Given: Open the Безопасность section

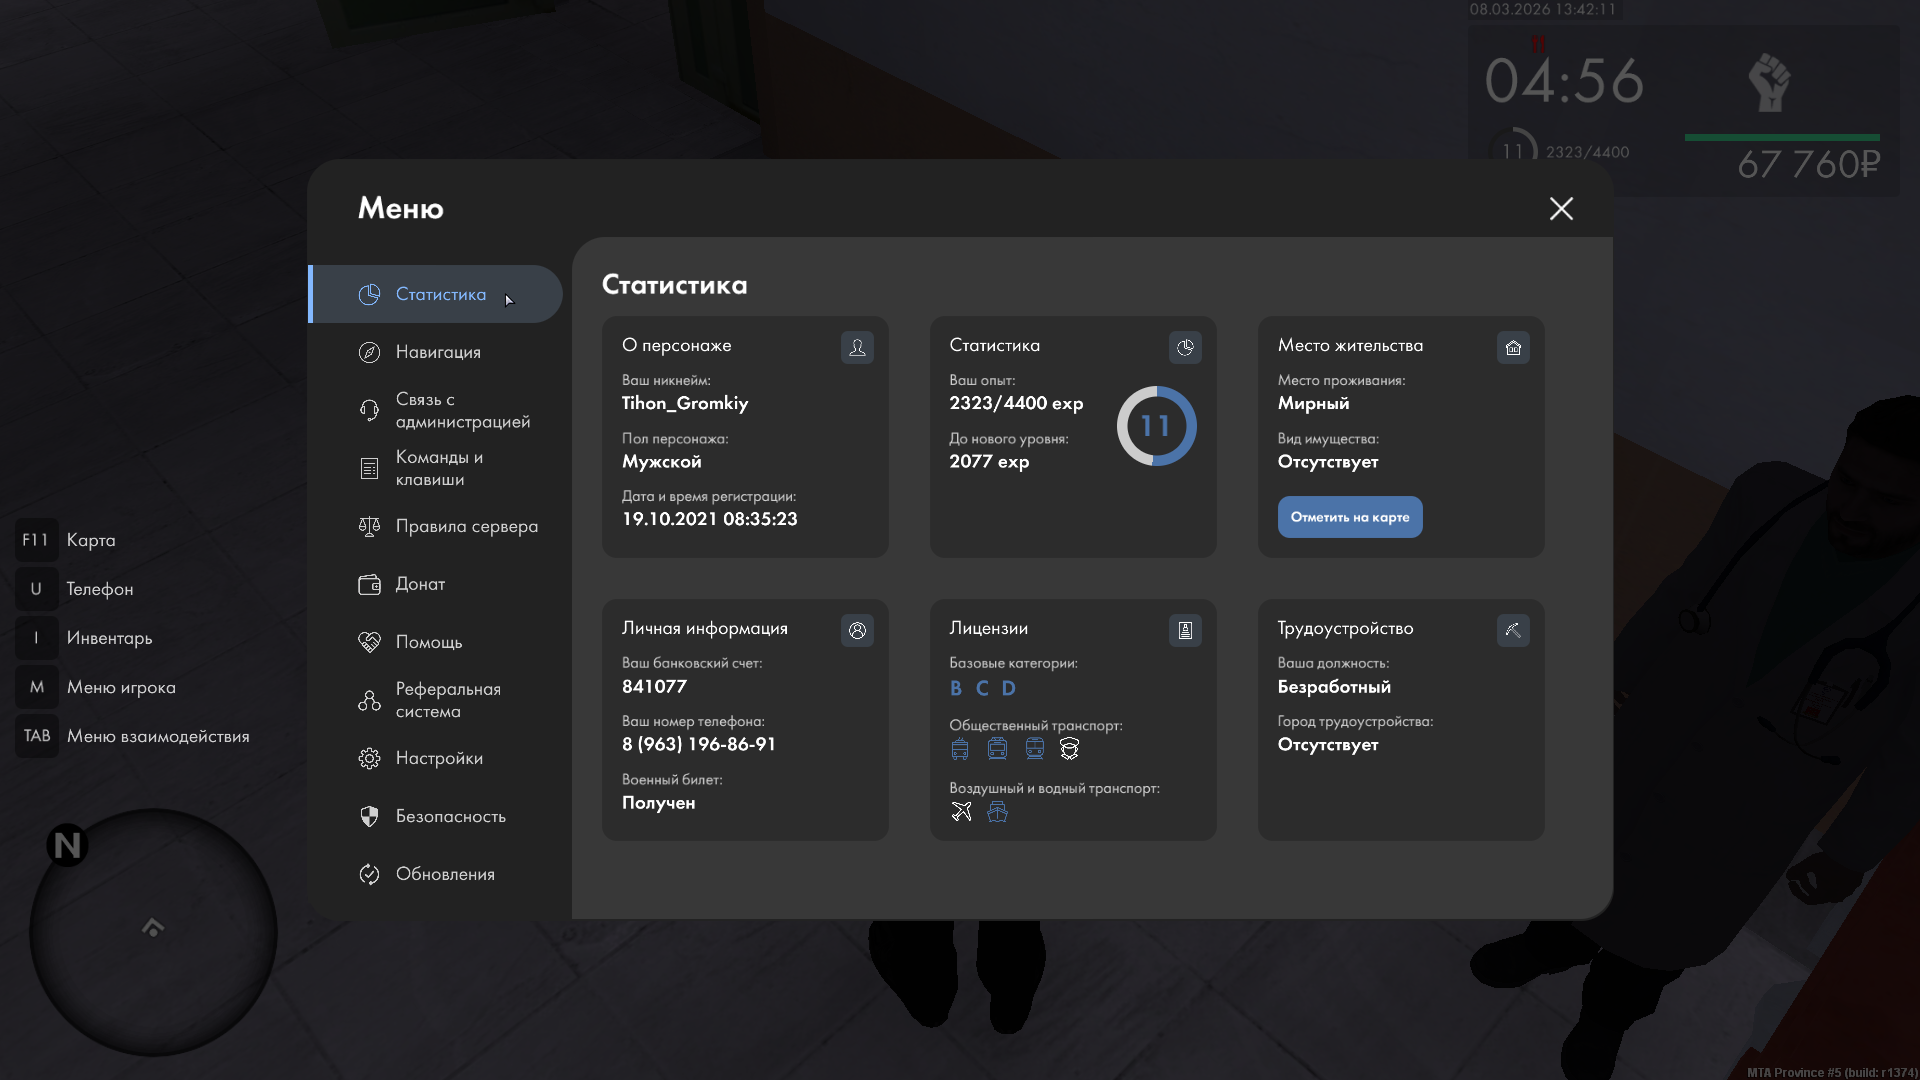Looking at the screenshot, I should click(x=450, y=816).
